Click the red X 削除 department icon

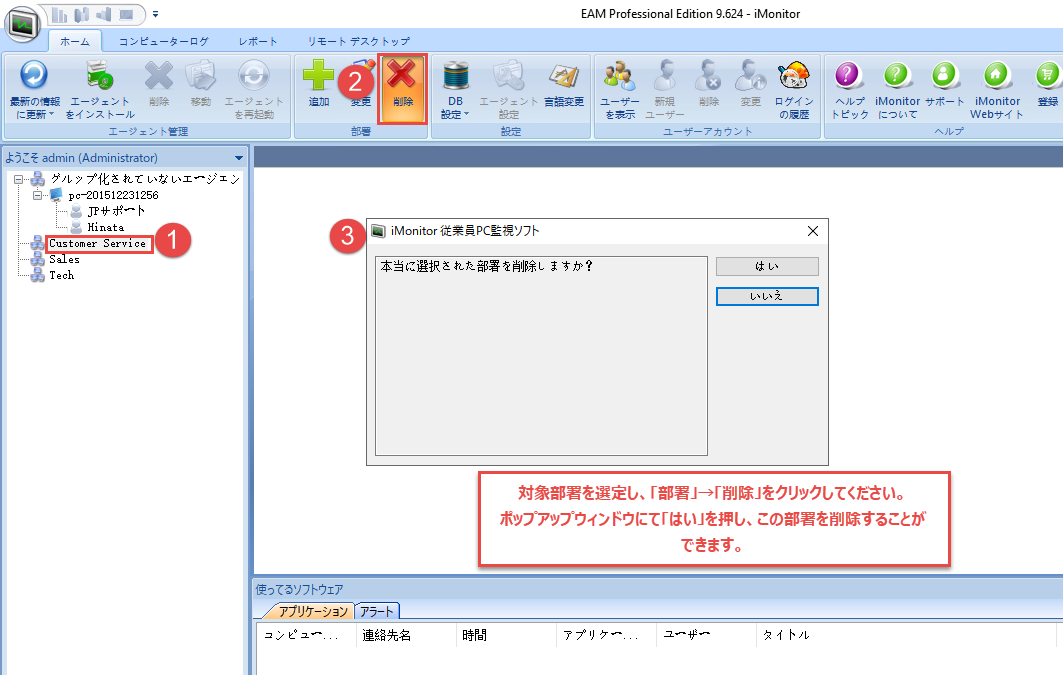(x=402, y=75)
